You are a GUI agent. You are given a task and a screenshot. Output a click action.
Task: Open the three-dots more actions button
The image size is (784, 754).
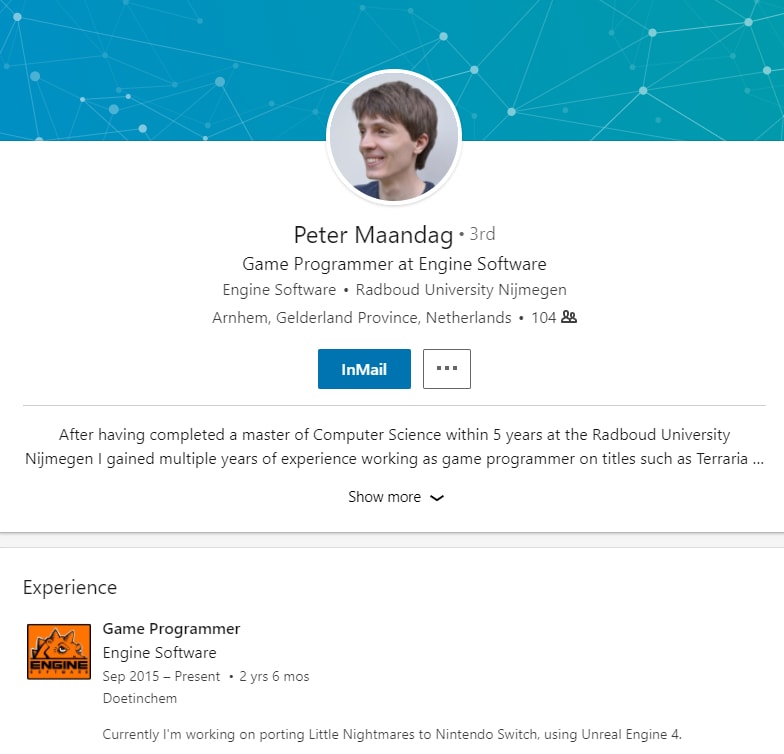446,369
